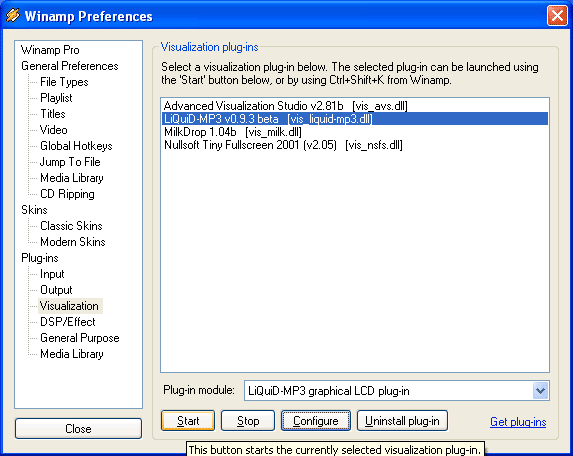The width and height of the screenshot is (573, 456).
Task: Open Modern Skins preferences
Action: (x=73, y=242)
